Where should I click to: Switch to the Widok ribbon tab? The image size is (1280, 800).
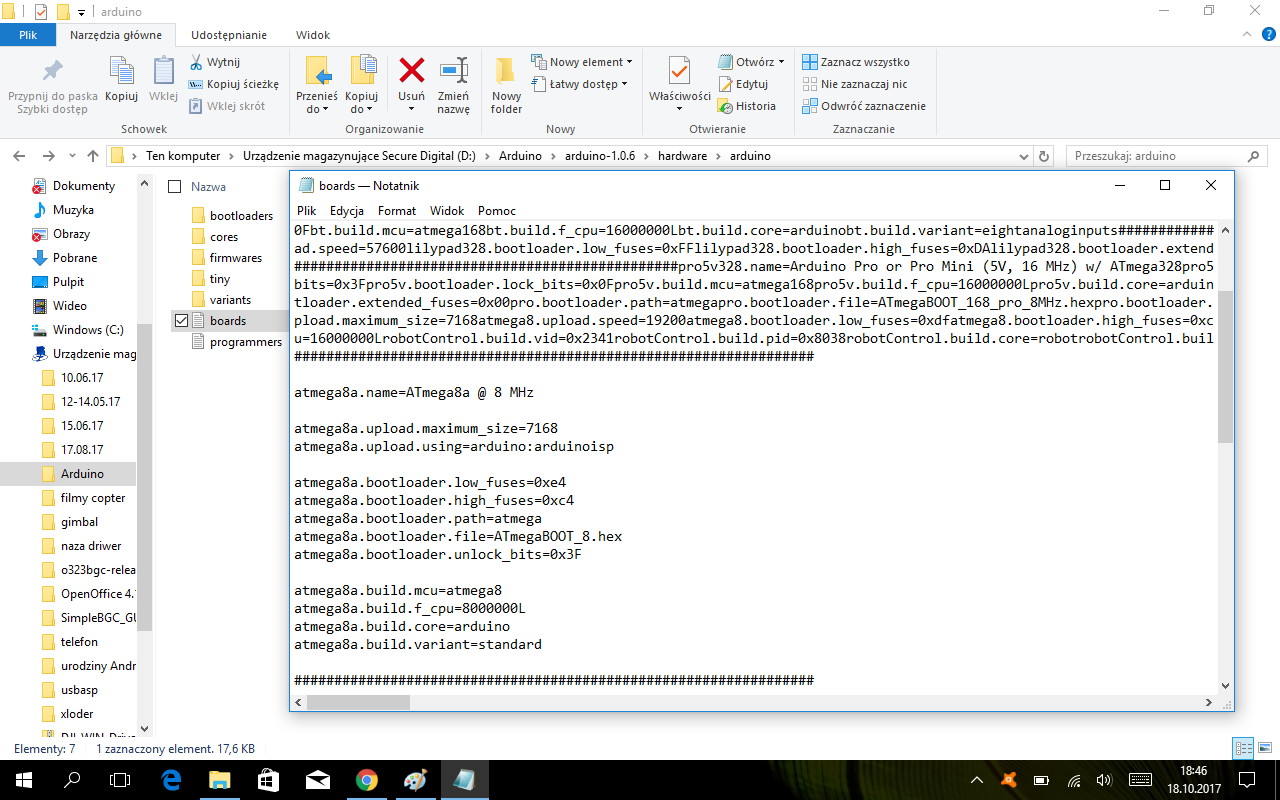pos(313,35)
